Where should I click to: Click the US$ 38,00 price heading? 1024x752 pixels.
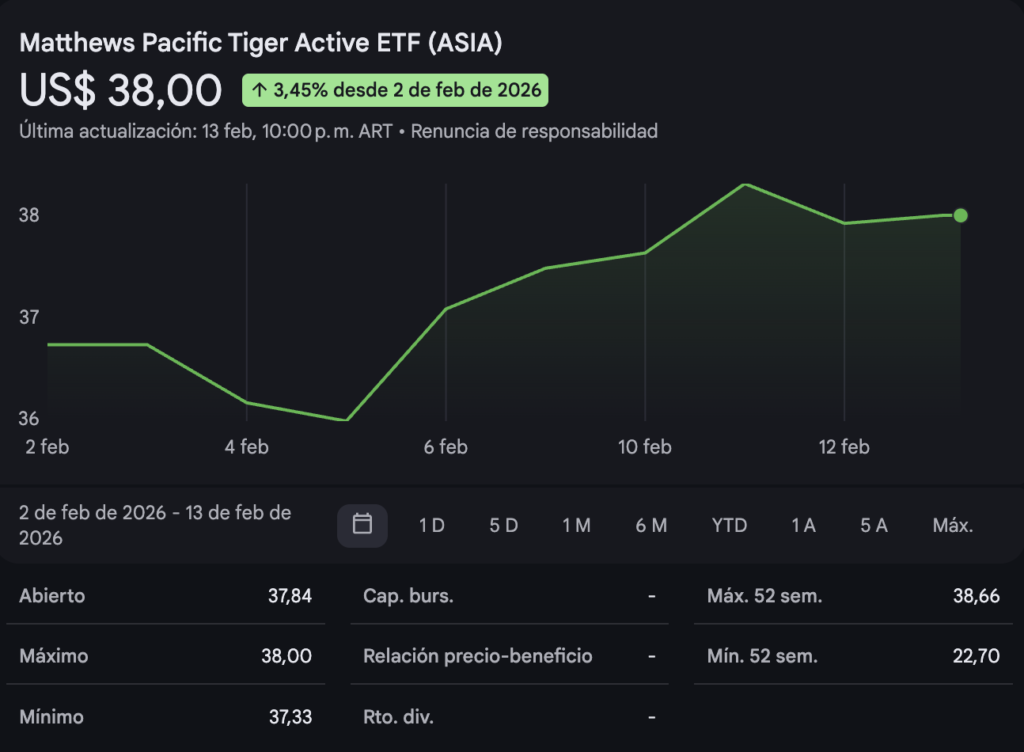click(x=121, y=91)
